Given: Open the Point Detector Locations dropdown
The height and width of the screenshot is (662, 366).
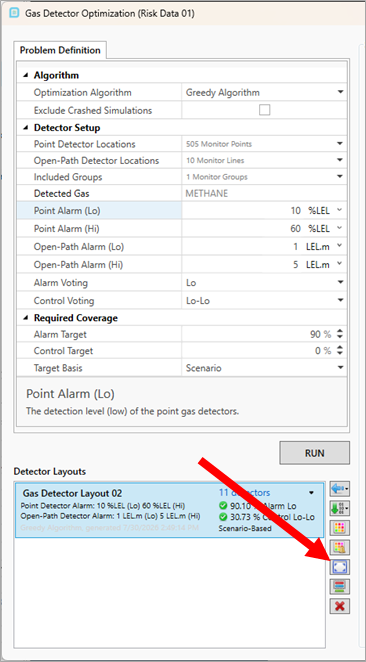Looking at the screenshot, I should tap(340, 144).
